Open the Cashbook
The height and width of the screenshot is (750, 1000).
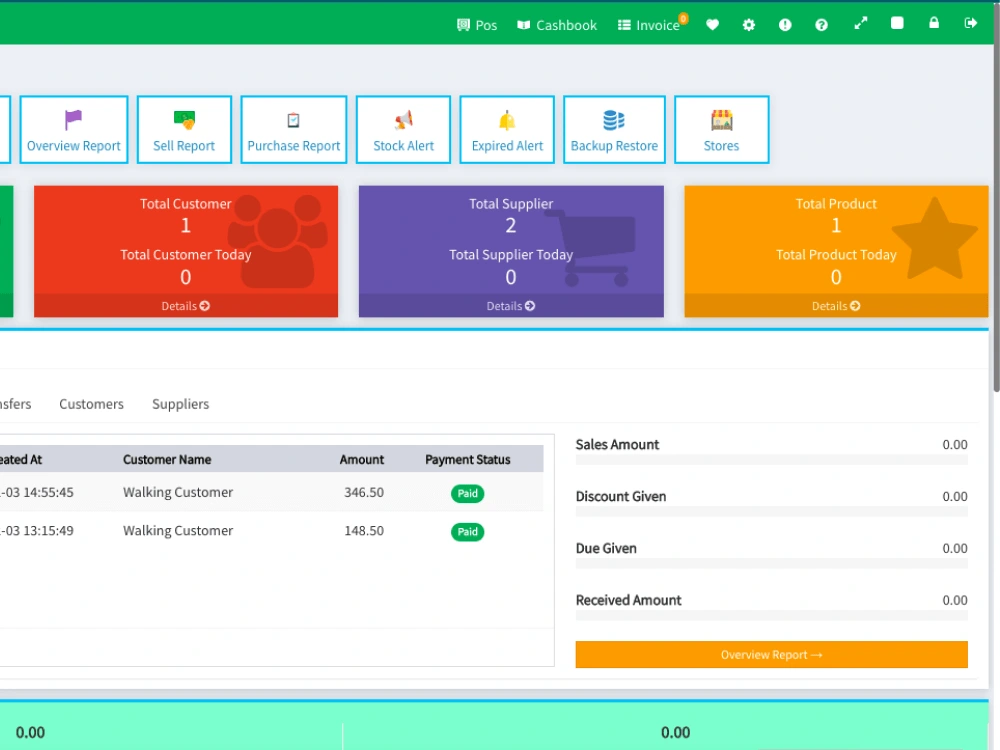click(x=556, y=25)
